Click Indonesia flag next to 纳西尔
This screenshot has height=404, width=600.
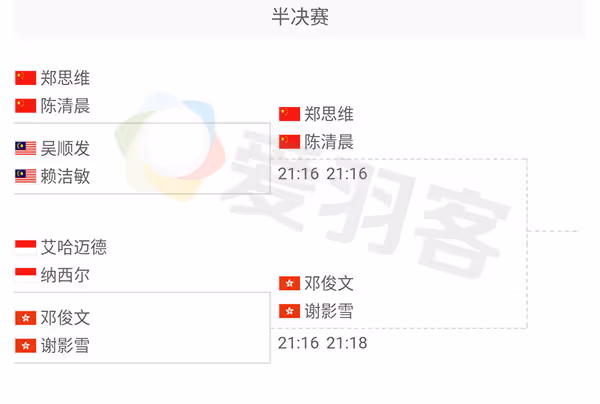pos(26,275)
